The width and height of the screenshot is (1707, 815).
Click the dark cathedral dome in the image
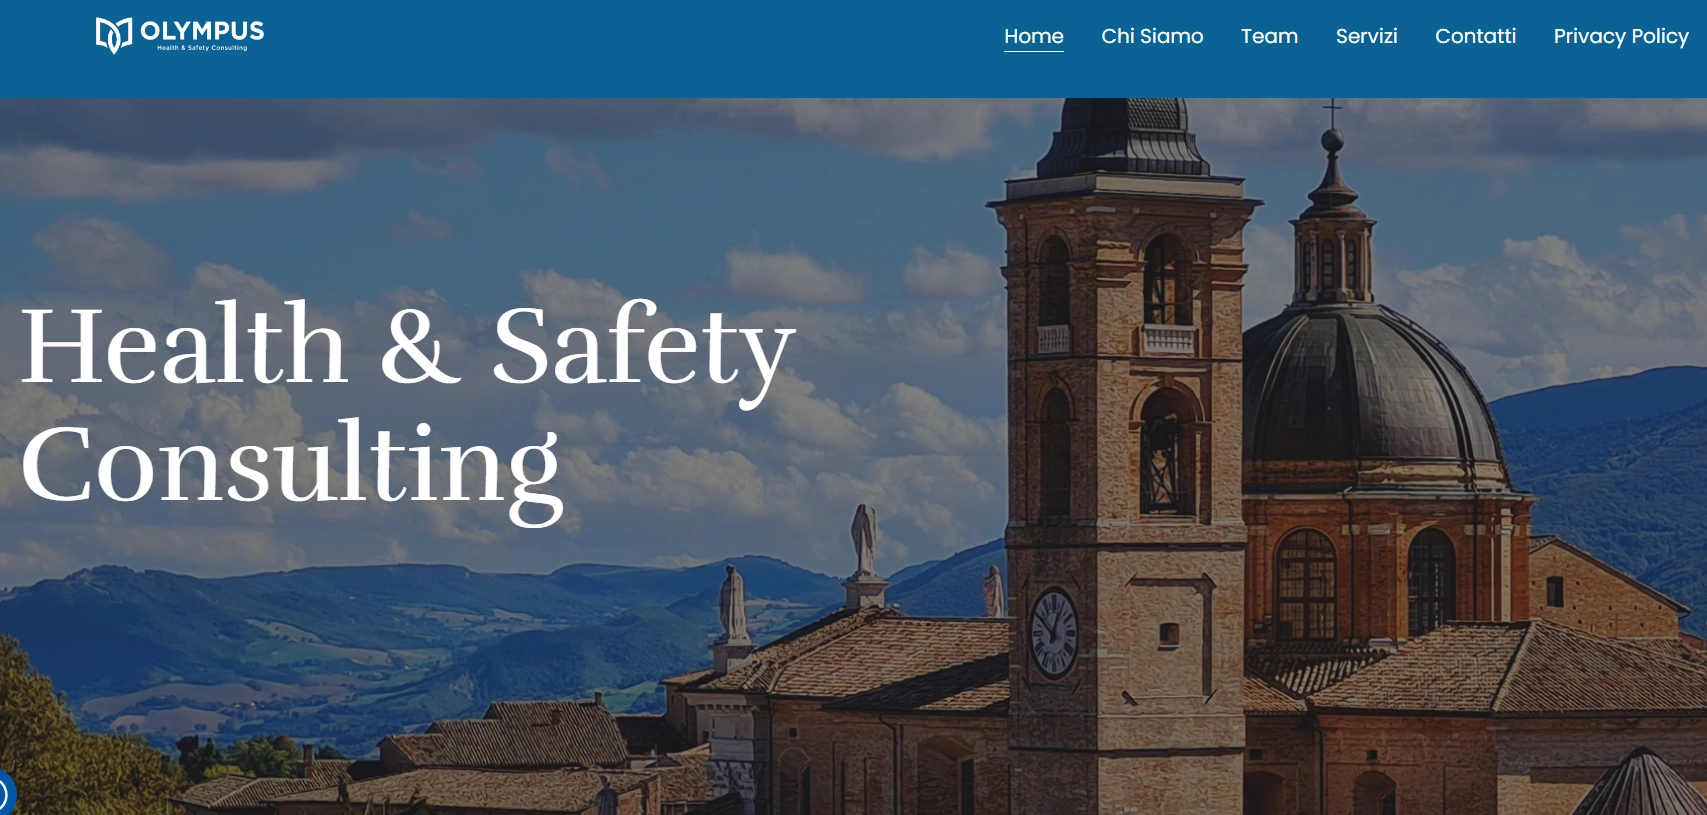[1370, 390]
